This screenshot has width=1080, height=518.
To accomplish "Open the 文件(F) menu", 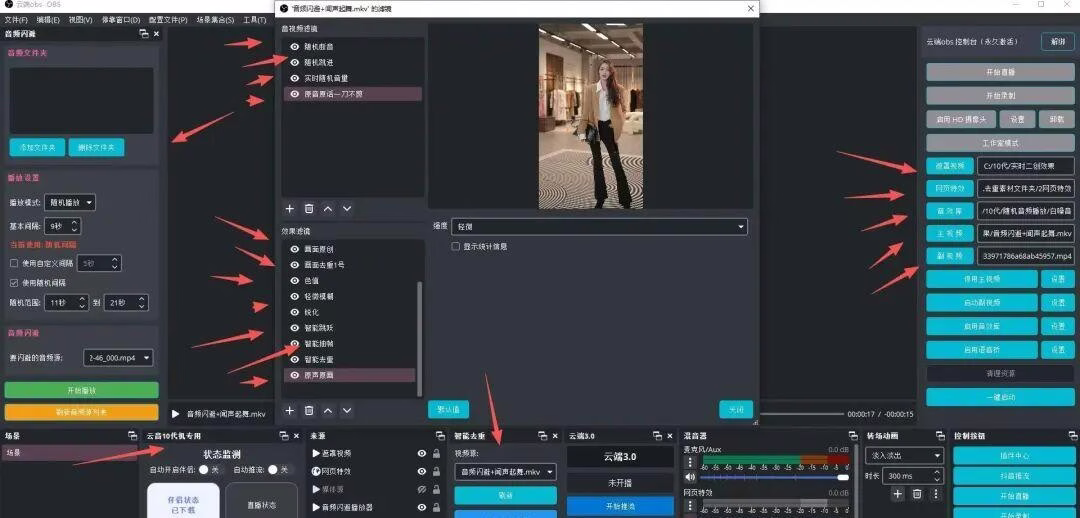I will pyautogui.click(x=15, y=19).
